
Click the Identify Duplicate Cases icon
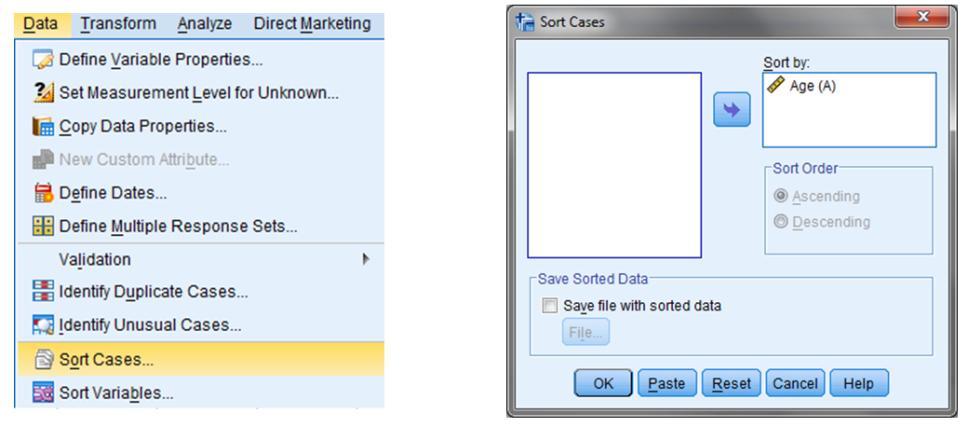[43, 292]
